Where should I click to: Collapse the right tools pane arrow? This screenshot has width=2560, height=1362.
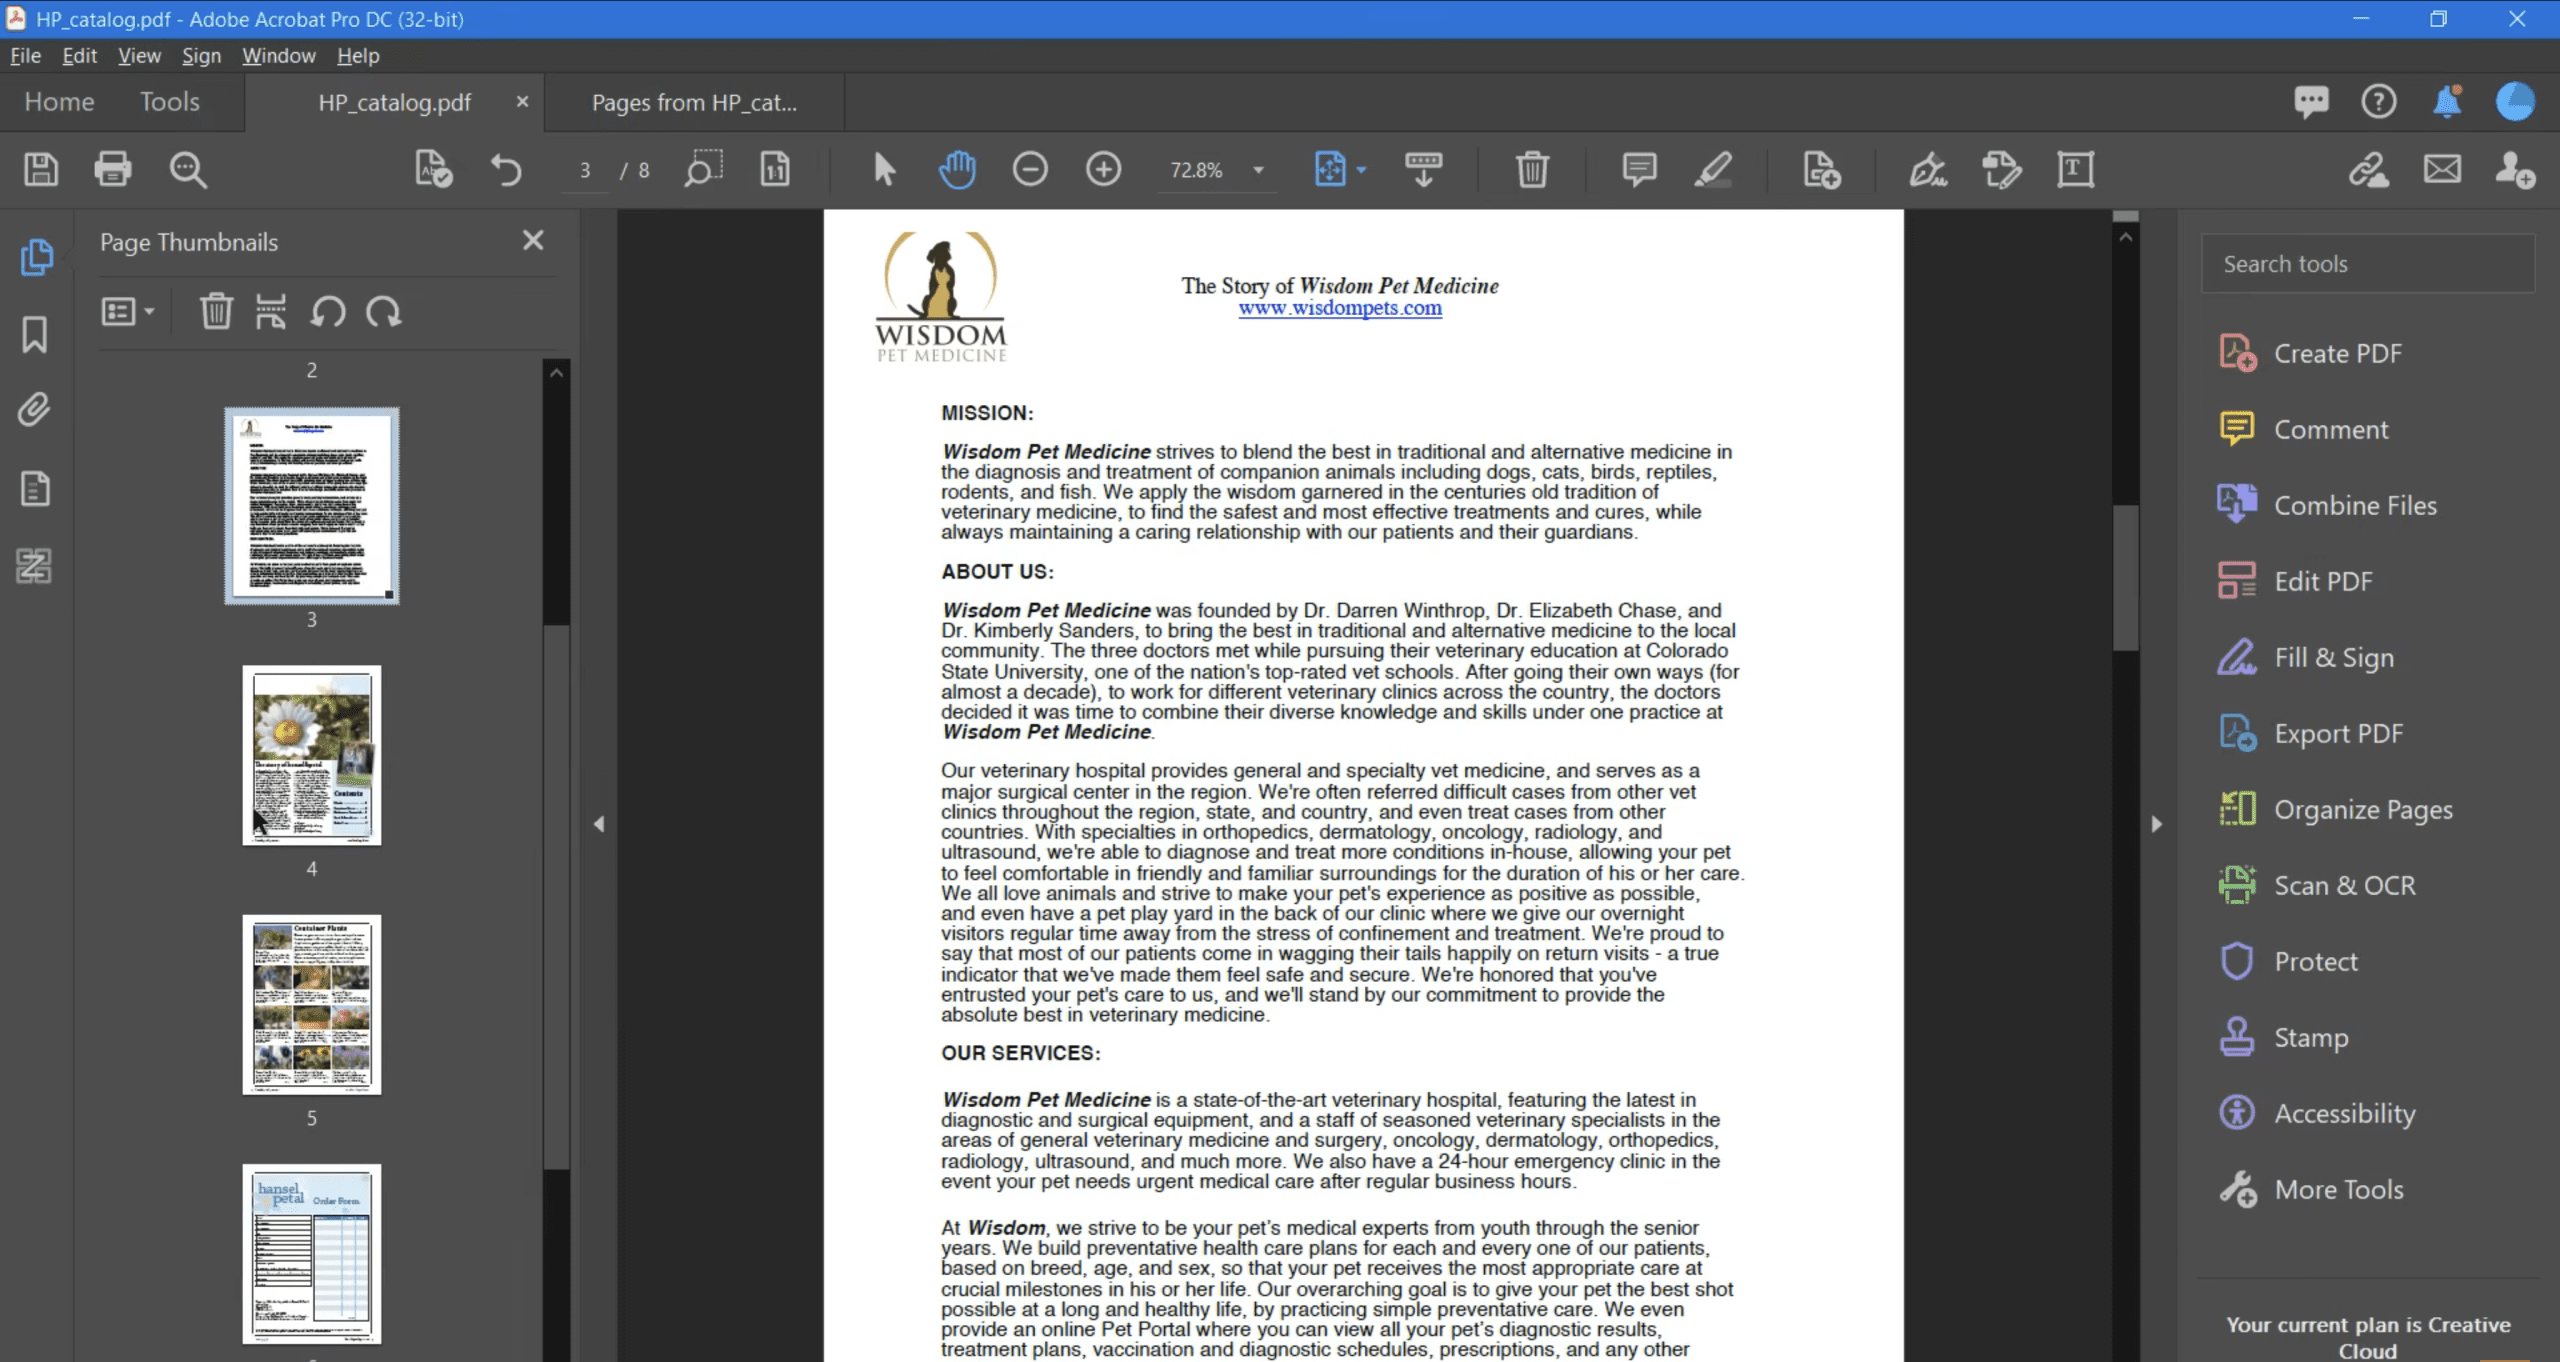point(2156,824)
